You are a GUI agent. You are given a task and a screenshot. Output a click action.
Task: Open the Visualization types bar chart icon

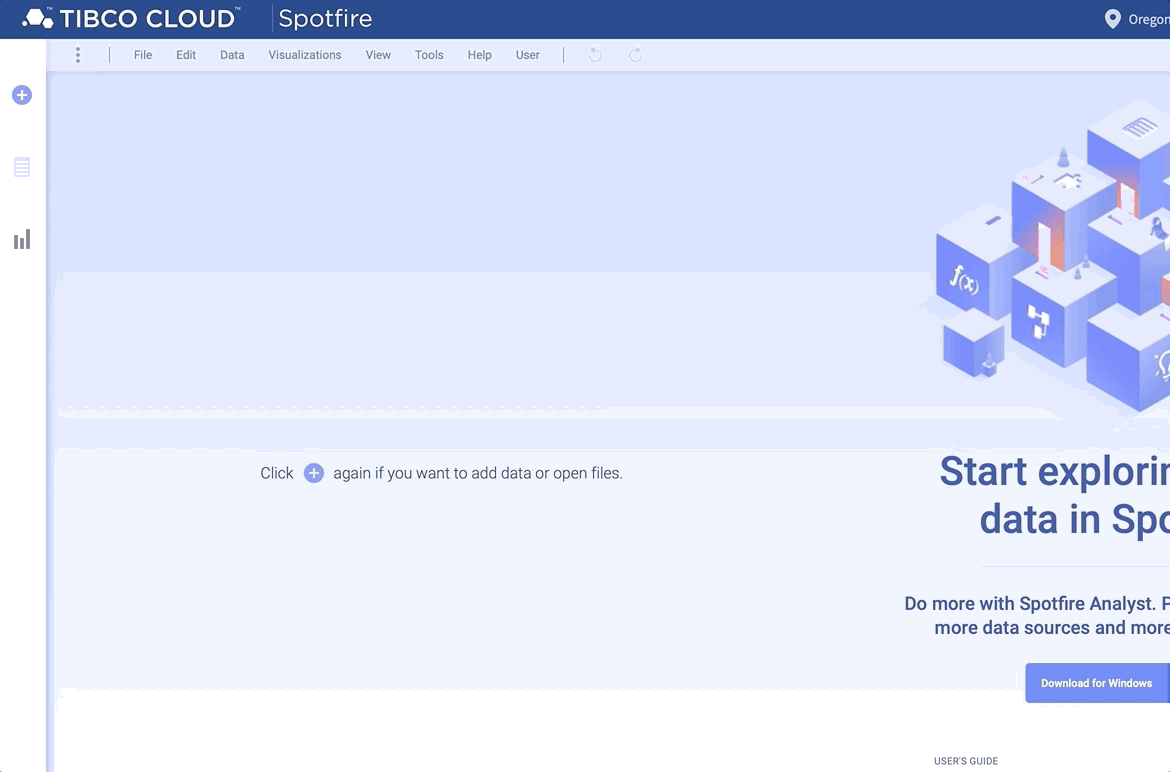pyautogui.click(x=22, y=239)
